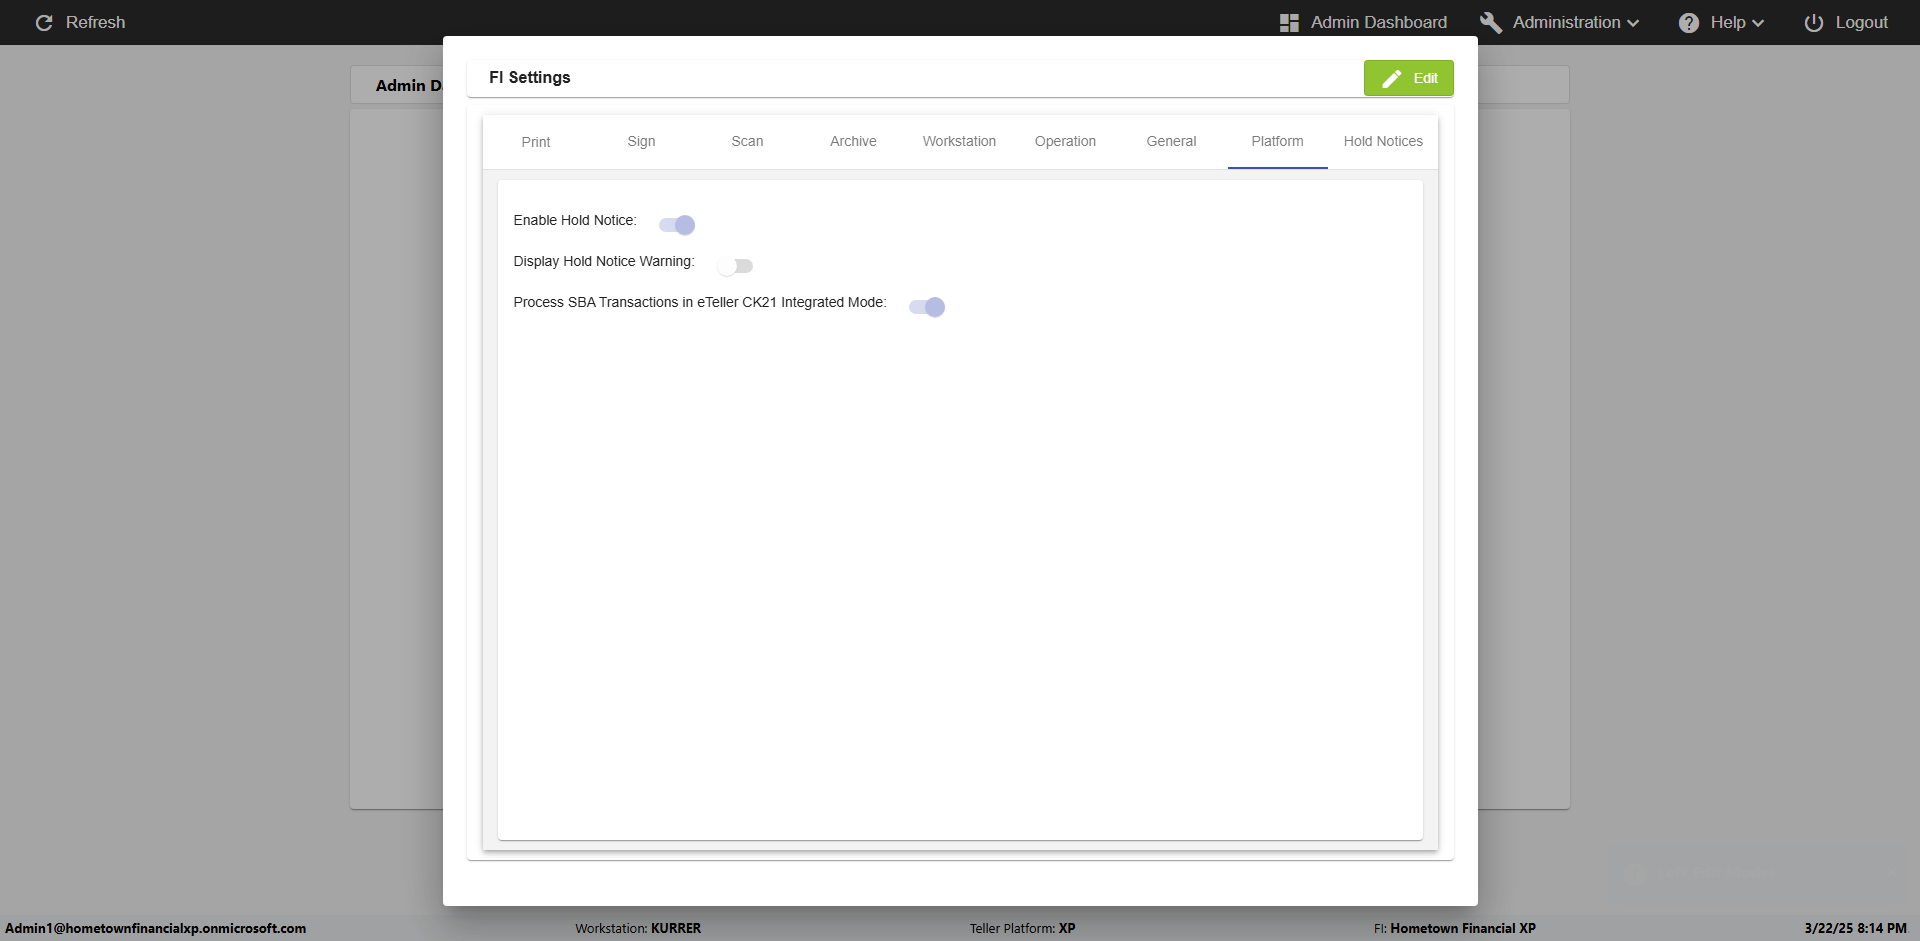
Task: Click the Display Hold Notice Warning label
Action: pyautogui.click(x=604, y=261)
